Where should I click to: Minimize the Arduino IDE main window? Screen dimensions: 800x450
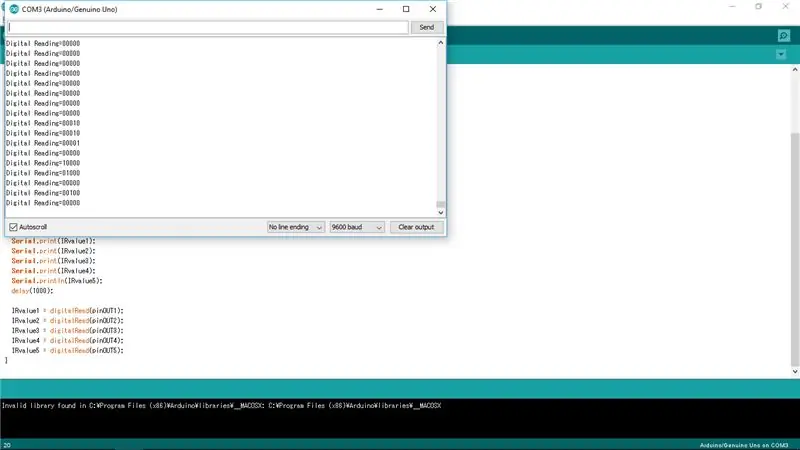click(x=732, y=6)
